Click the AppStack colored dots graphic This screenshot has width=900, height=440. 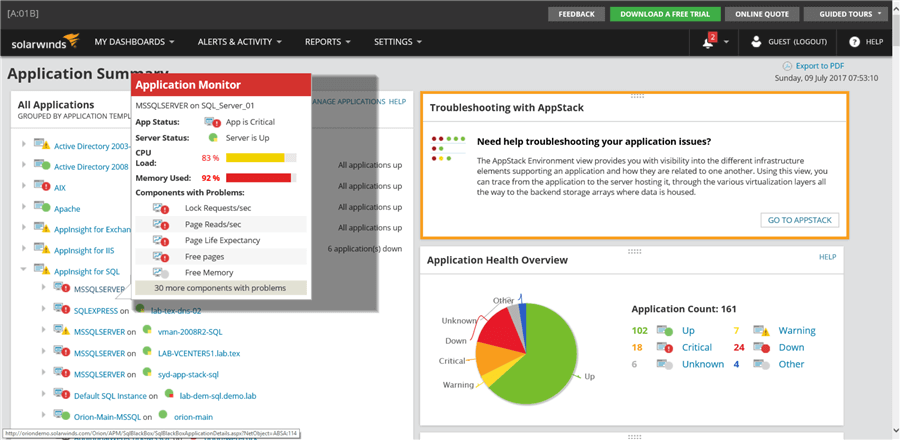pos(447,148)
